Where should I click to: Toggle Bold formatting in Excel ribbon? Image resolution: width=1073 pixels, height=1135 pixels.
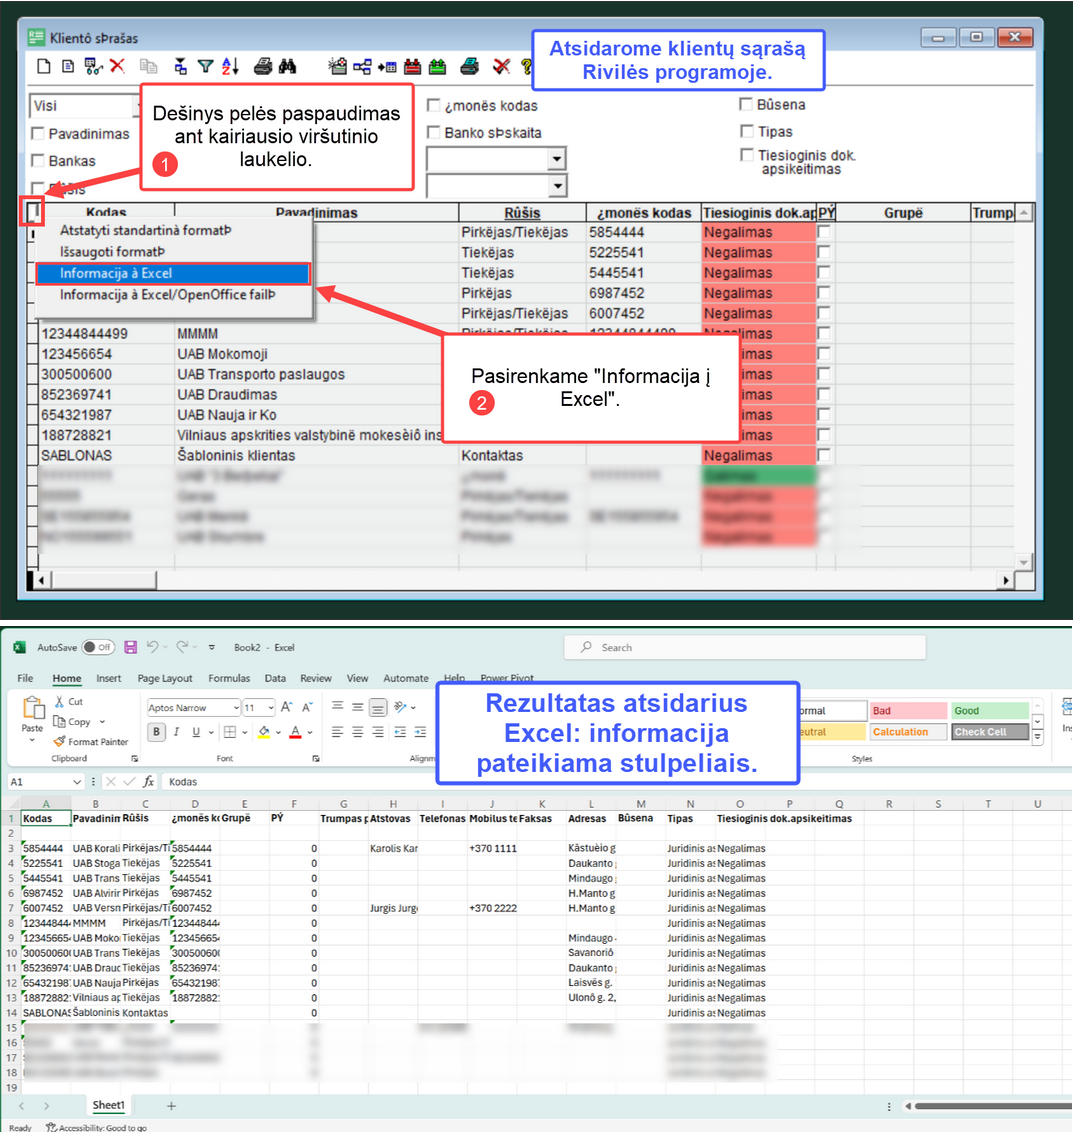pyautogui.click(x=156, y=733)
